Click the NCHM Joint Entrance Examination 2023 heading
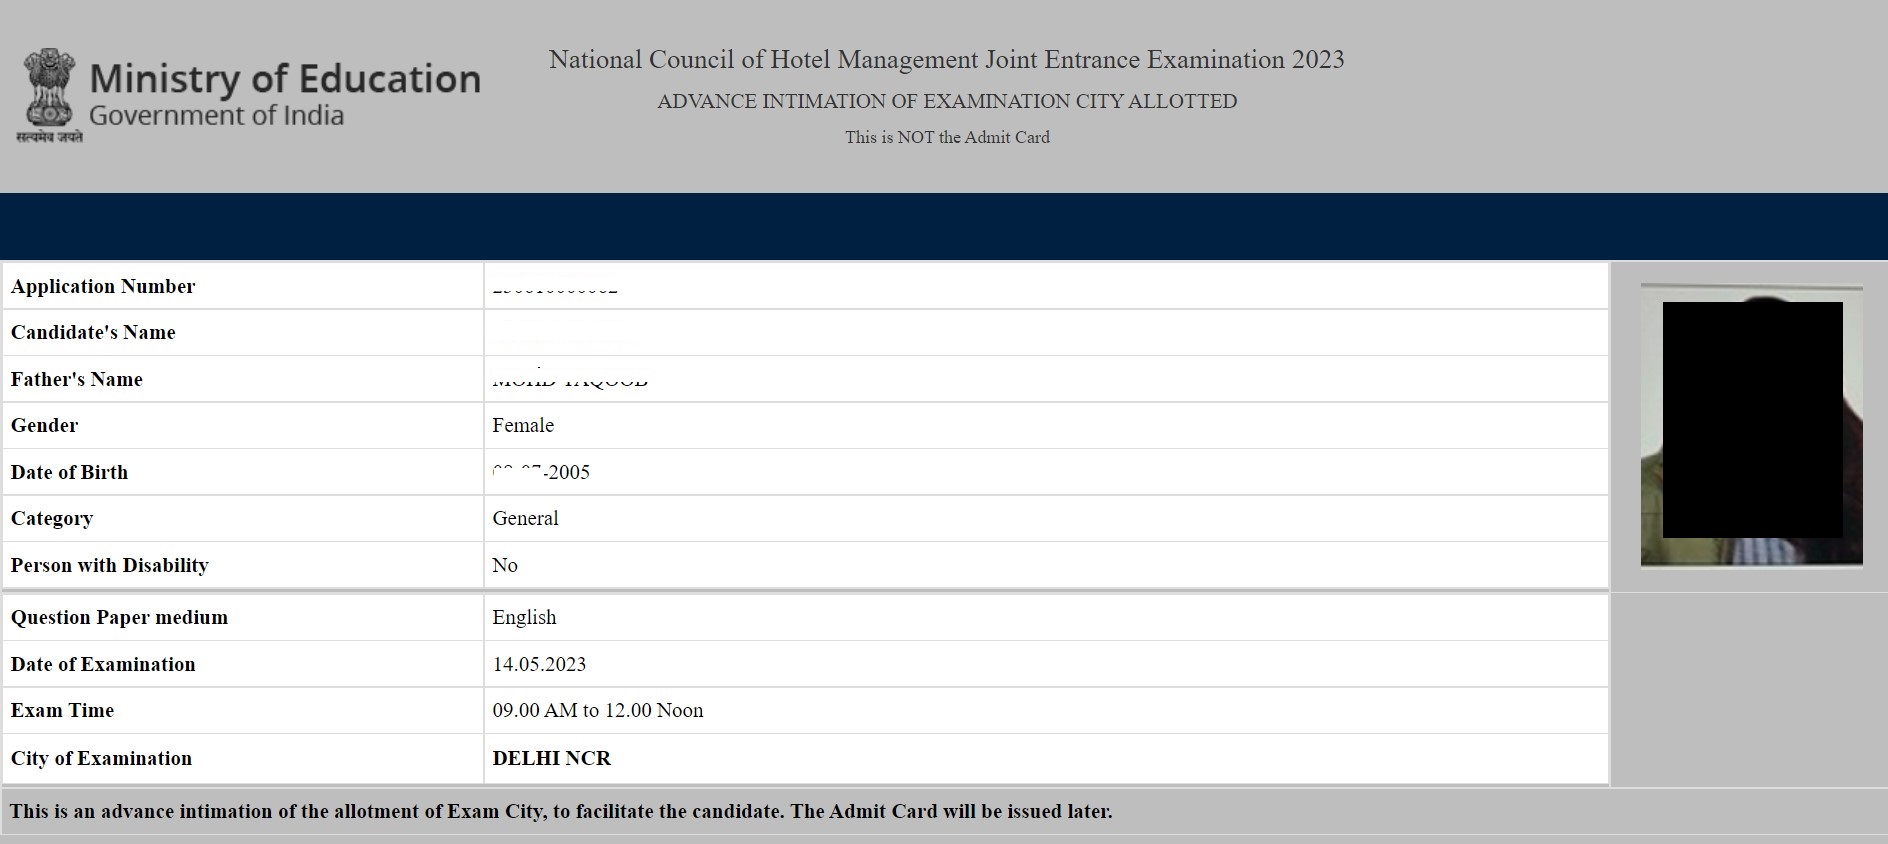Image resolution: width=1888 pixels, height=844 pixels. [946, 60]
